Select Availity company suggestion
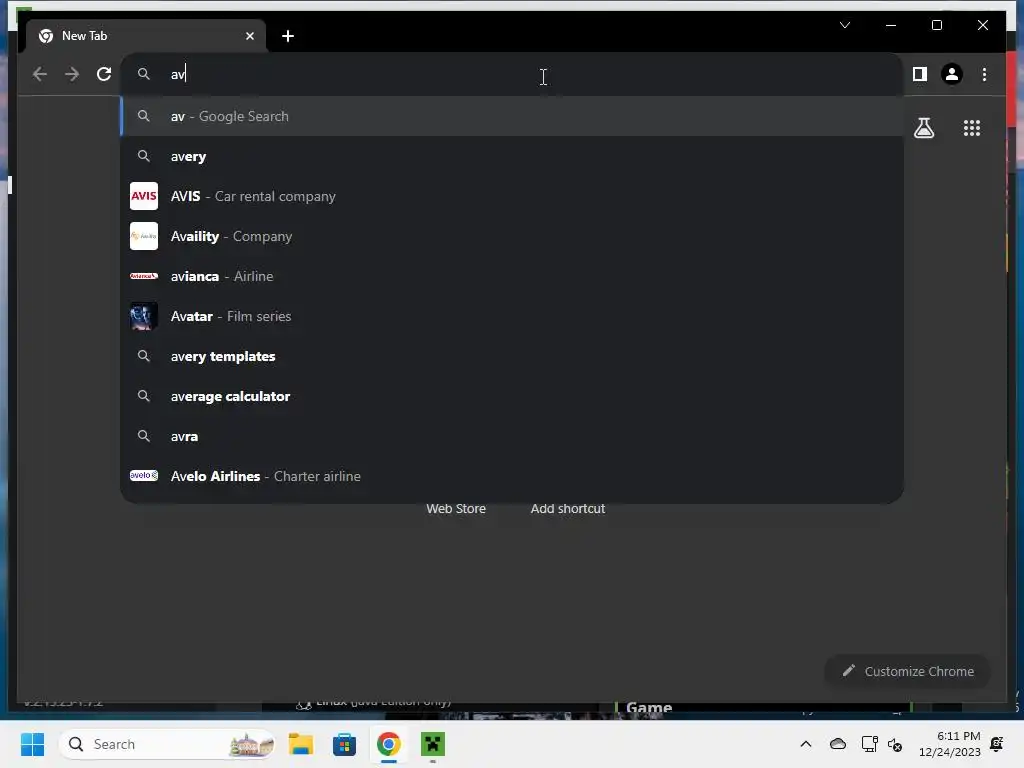 click(x=512, y=236)
